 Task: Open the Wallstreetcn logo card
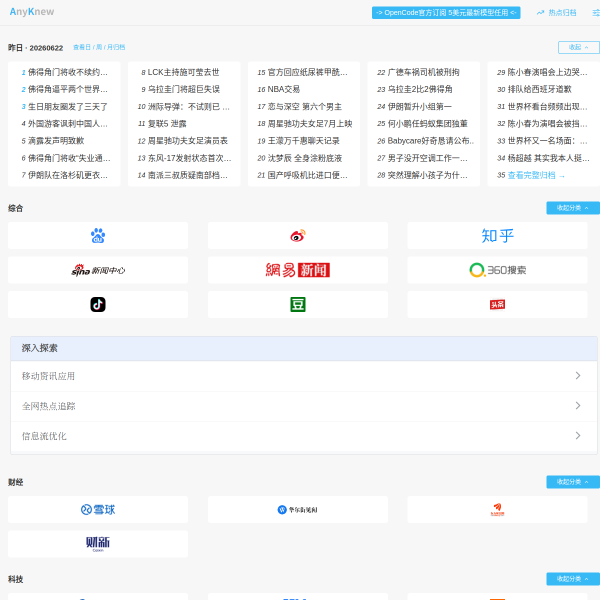click(x=298, y=510)
